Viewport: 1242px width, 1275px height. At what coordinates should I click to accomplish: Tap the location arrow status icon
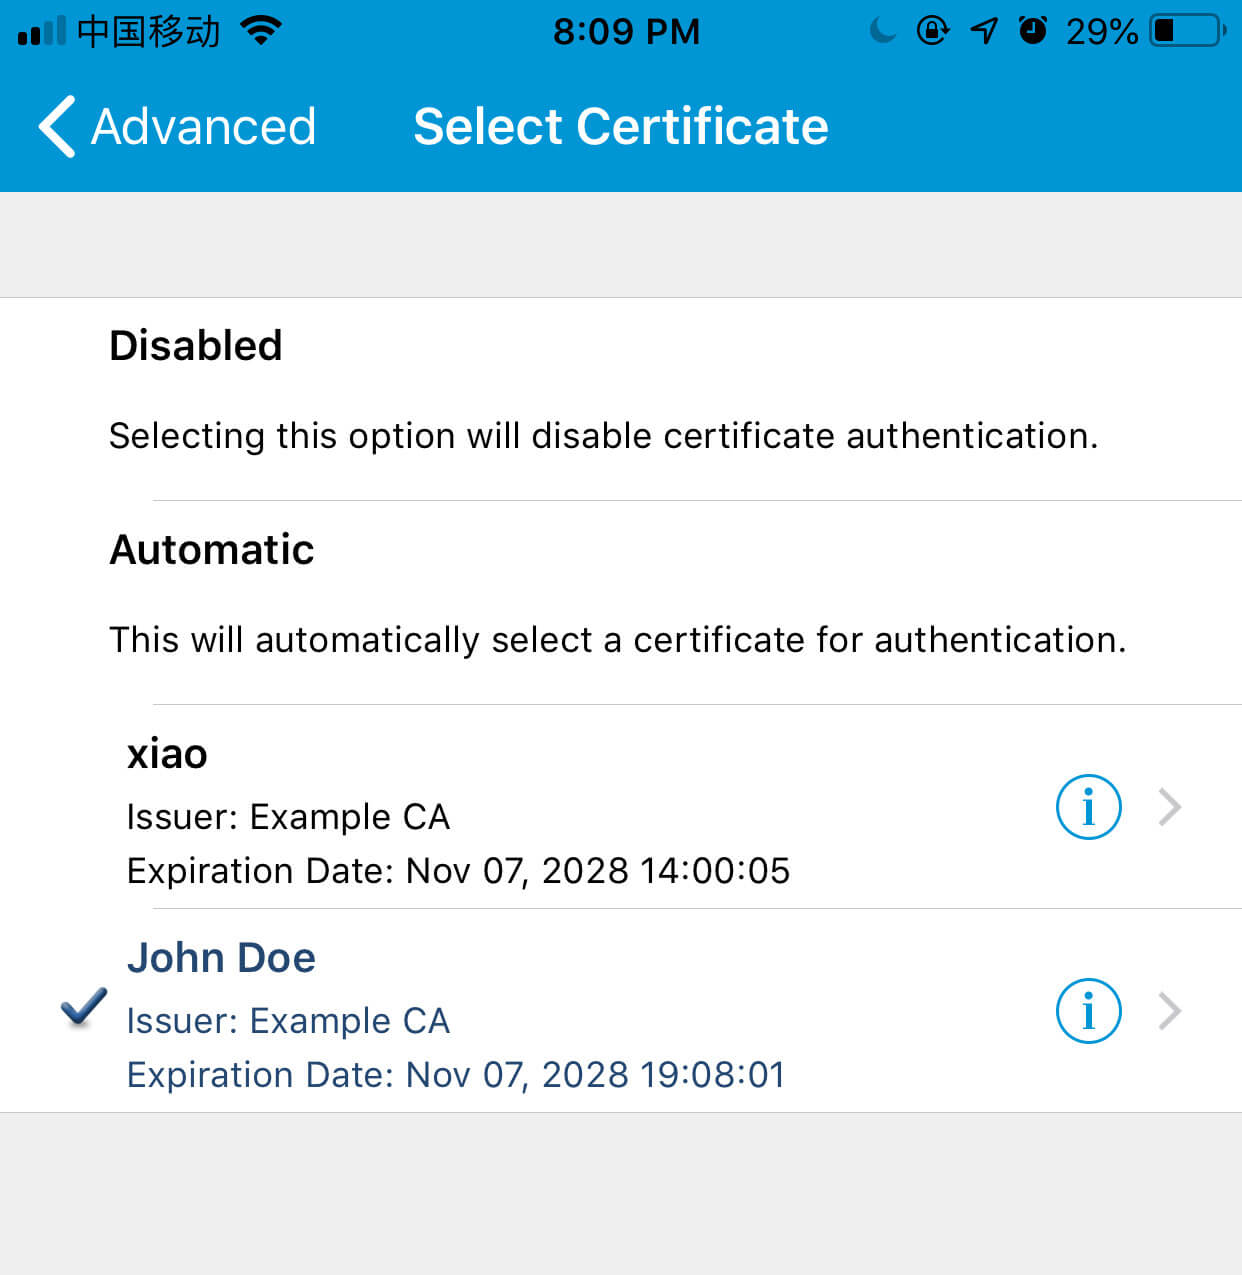point(984,31)
